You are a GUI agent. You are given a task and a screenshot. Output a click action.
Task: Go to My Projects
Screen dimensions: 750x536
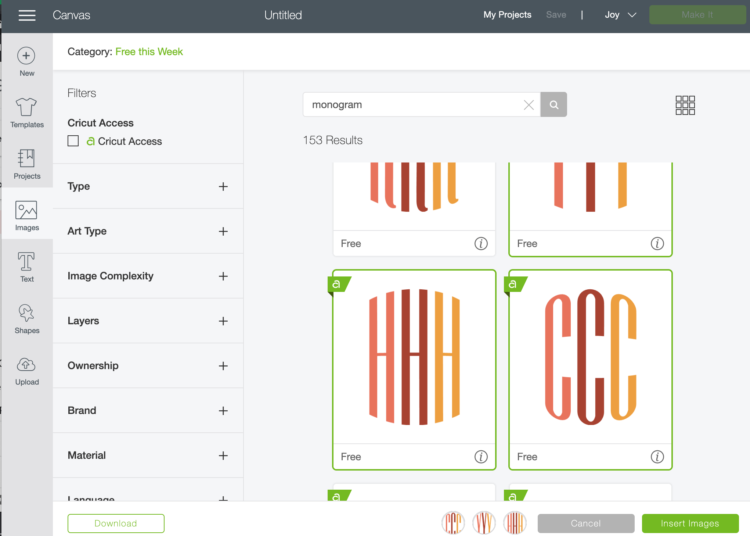[507, 15]
